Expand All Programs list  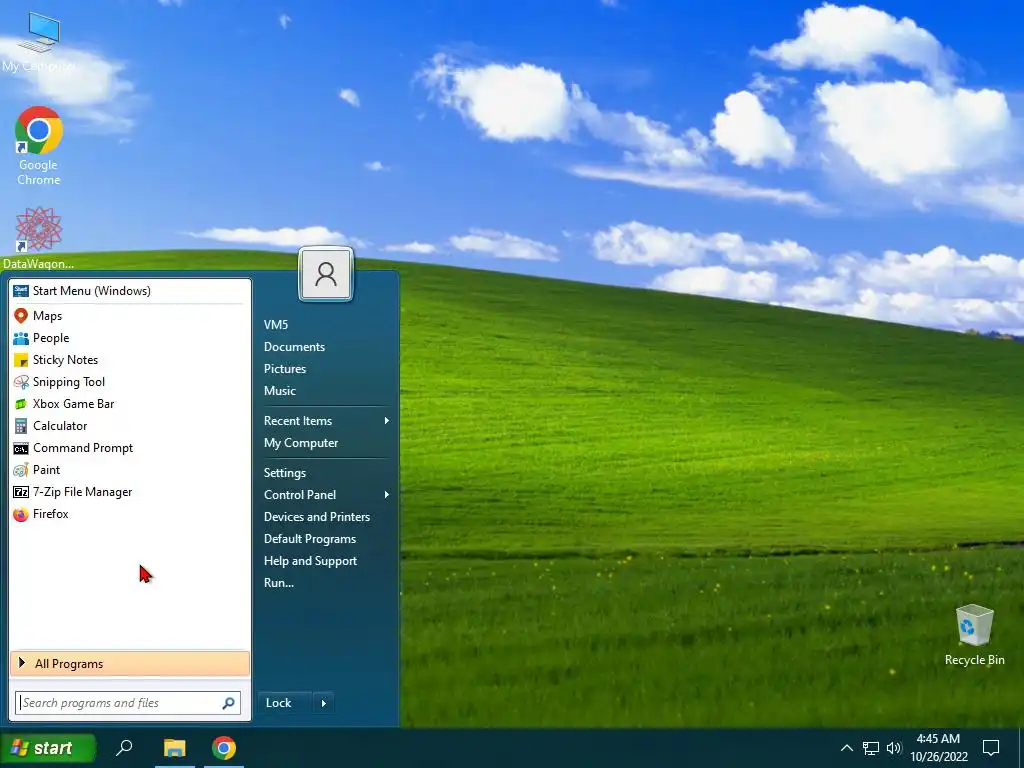130,664
